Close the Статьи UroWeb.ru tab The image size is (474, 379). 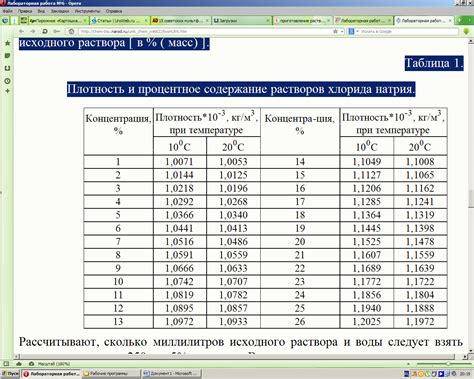[x=146, y=21]
